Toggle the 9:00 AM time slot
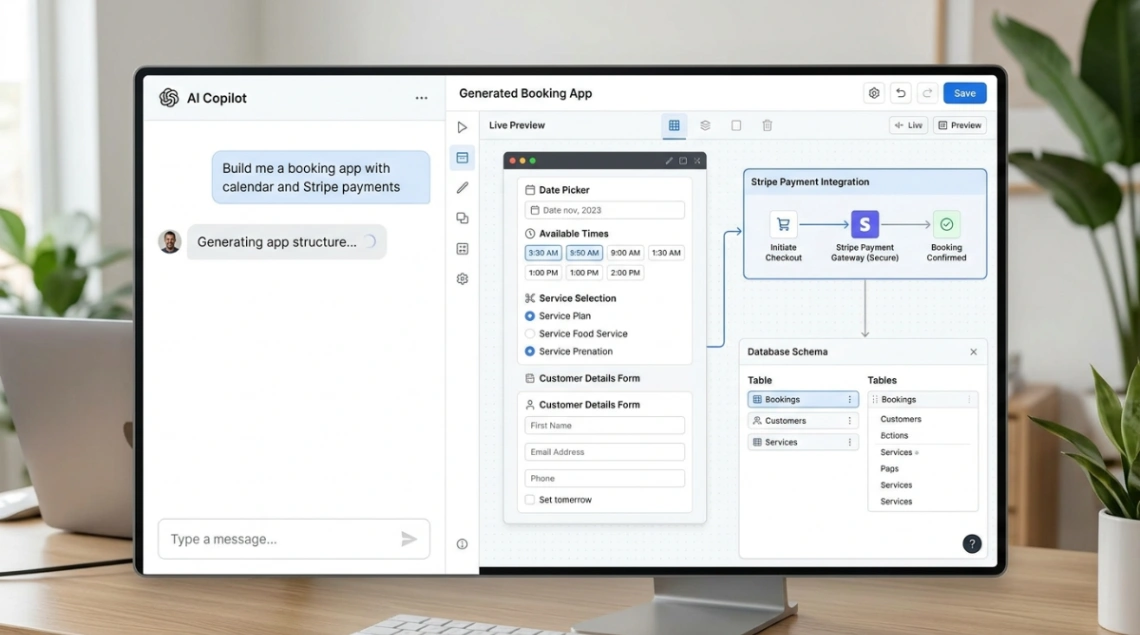The image size is (1140, 635). [625, 252]
